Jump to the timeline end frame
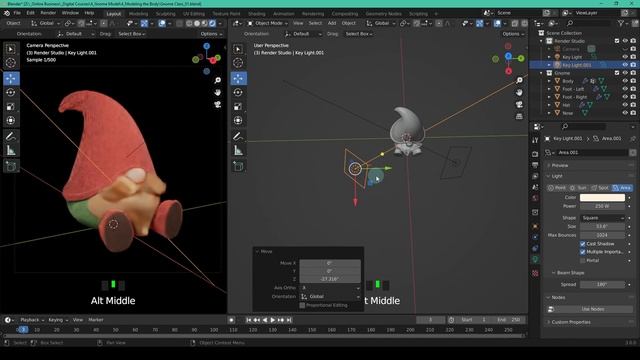 pyautogui.click(x=289, y=320)
